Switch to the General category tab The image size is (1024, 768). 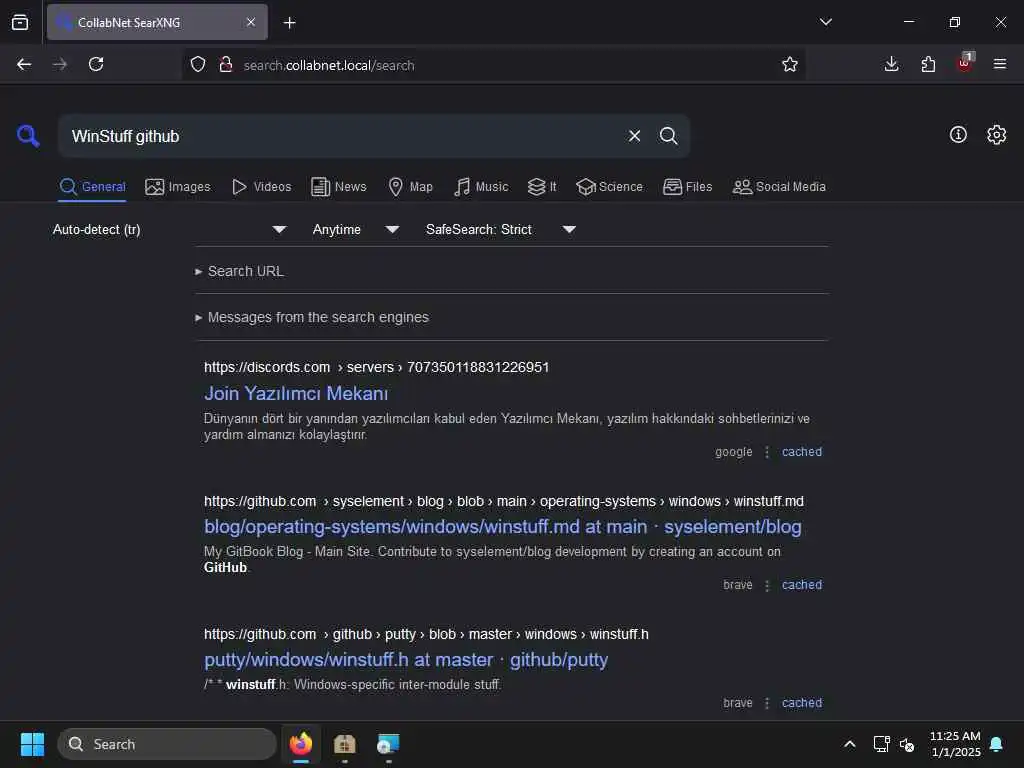92,187
